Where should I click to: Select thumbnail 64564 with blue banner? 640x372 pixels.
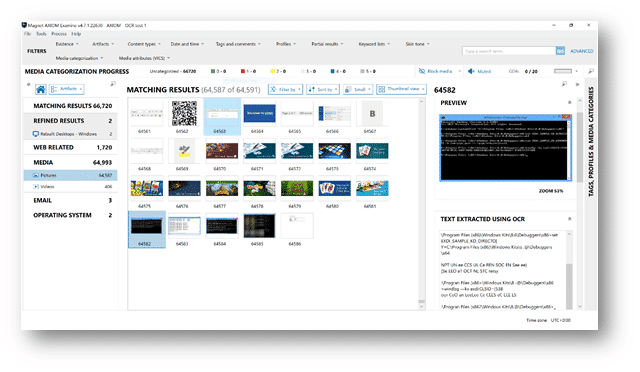(259, 114)
